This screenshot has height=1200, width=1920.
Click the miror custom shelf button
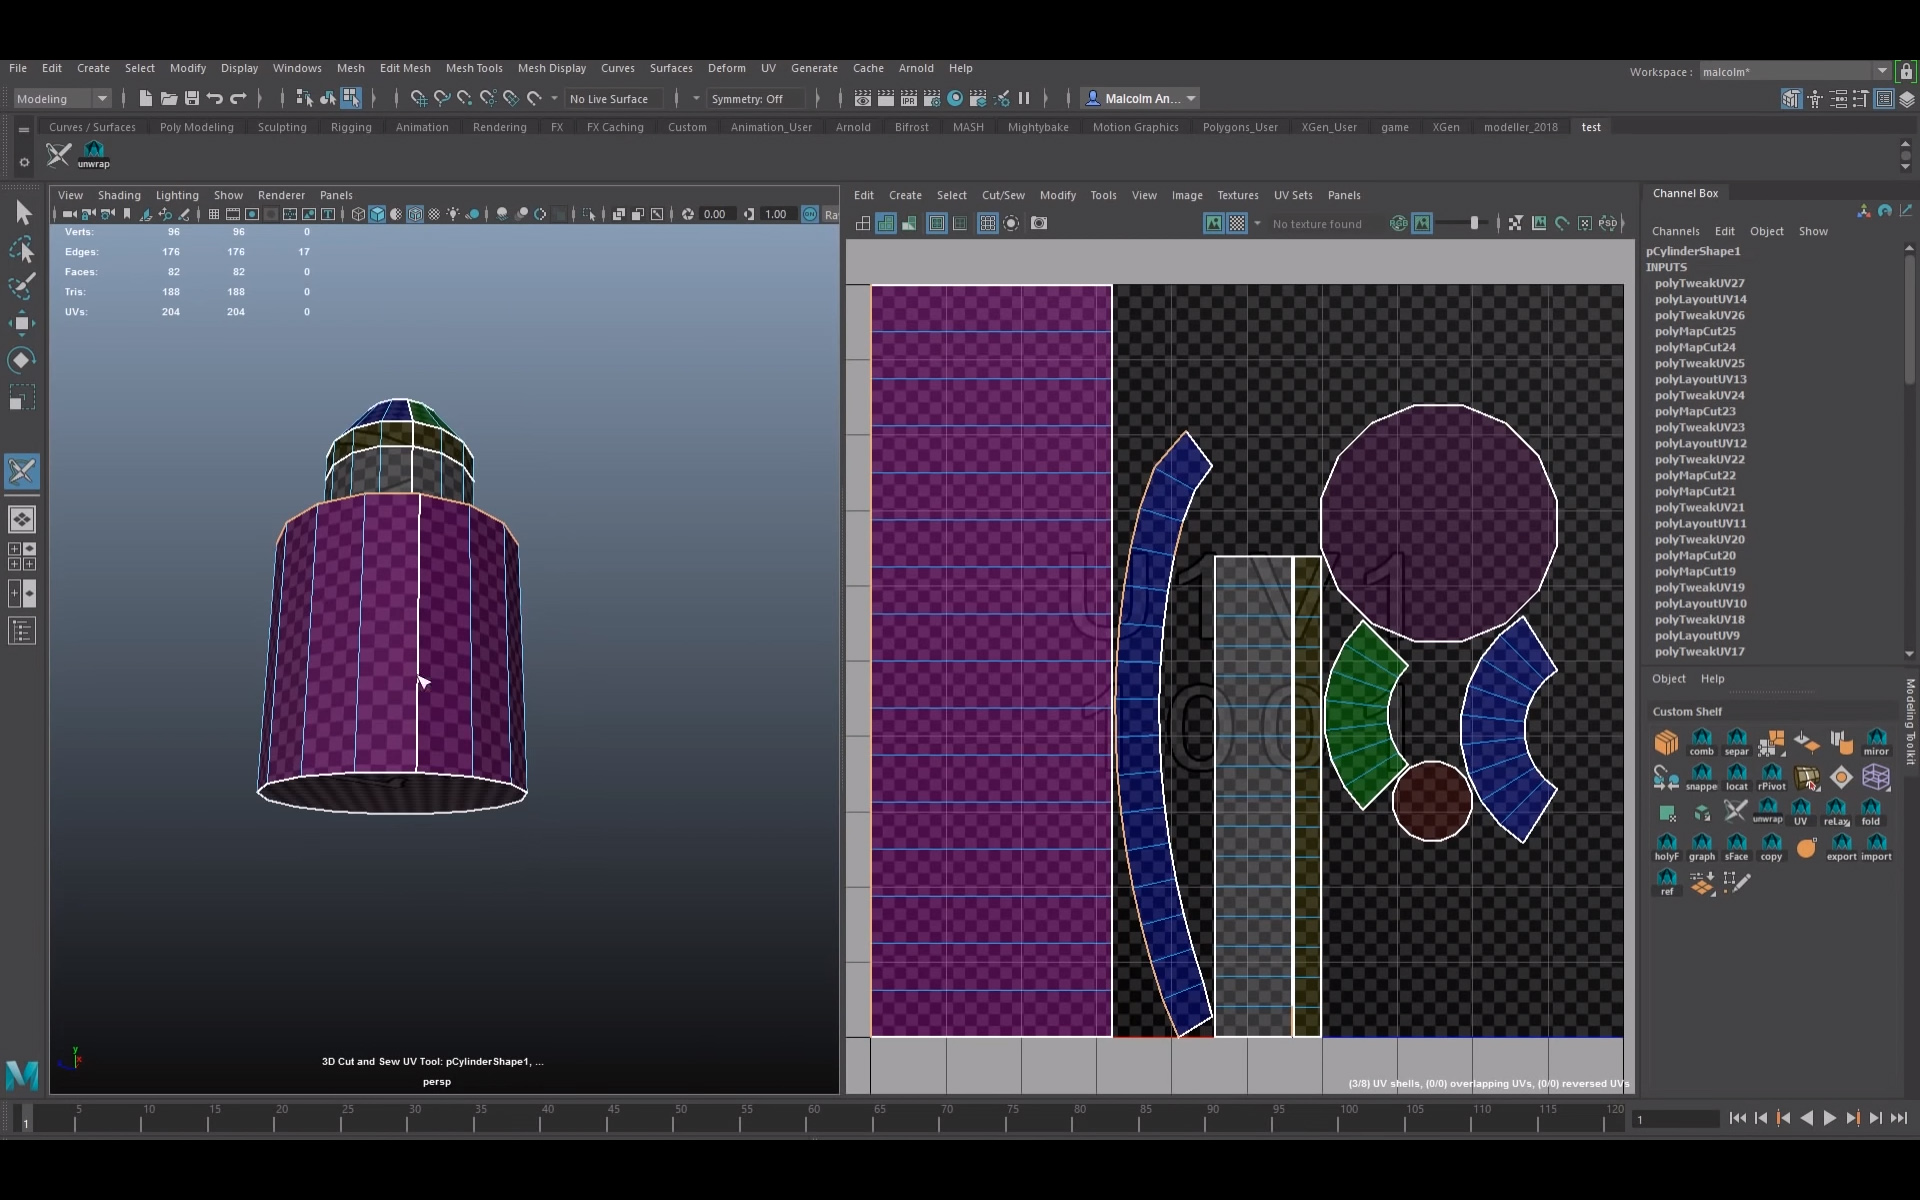(x=1876, y=742)
